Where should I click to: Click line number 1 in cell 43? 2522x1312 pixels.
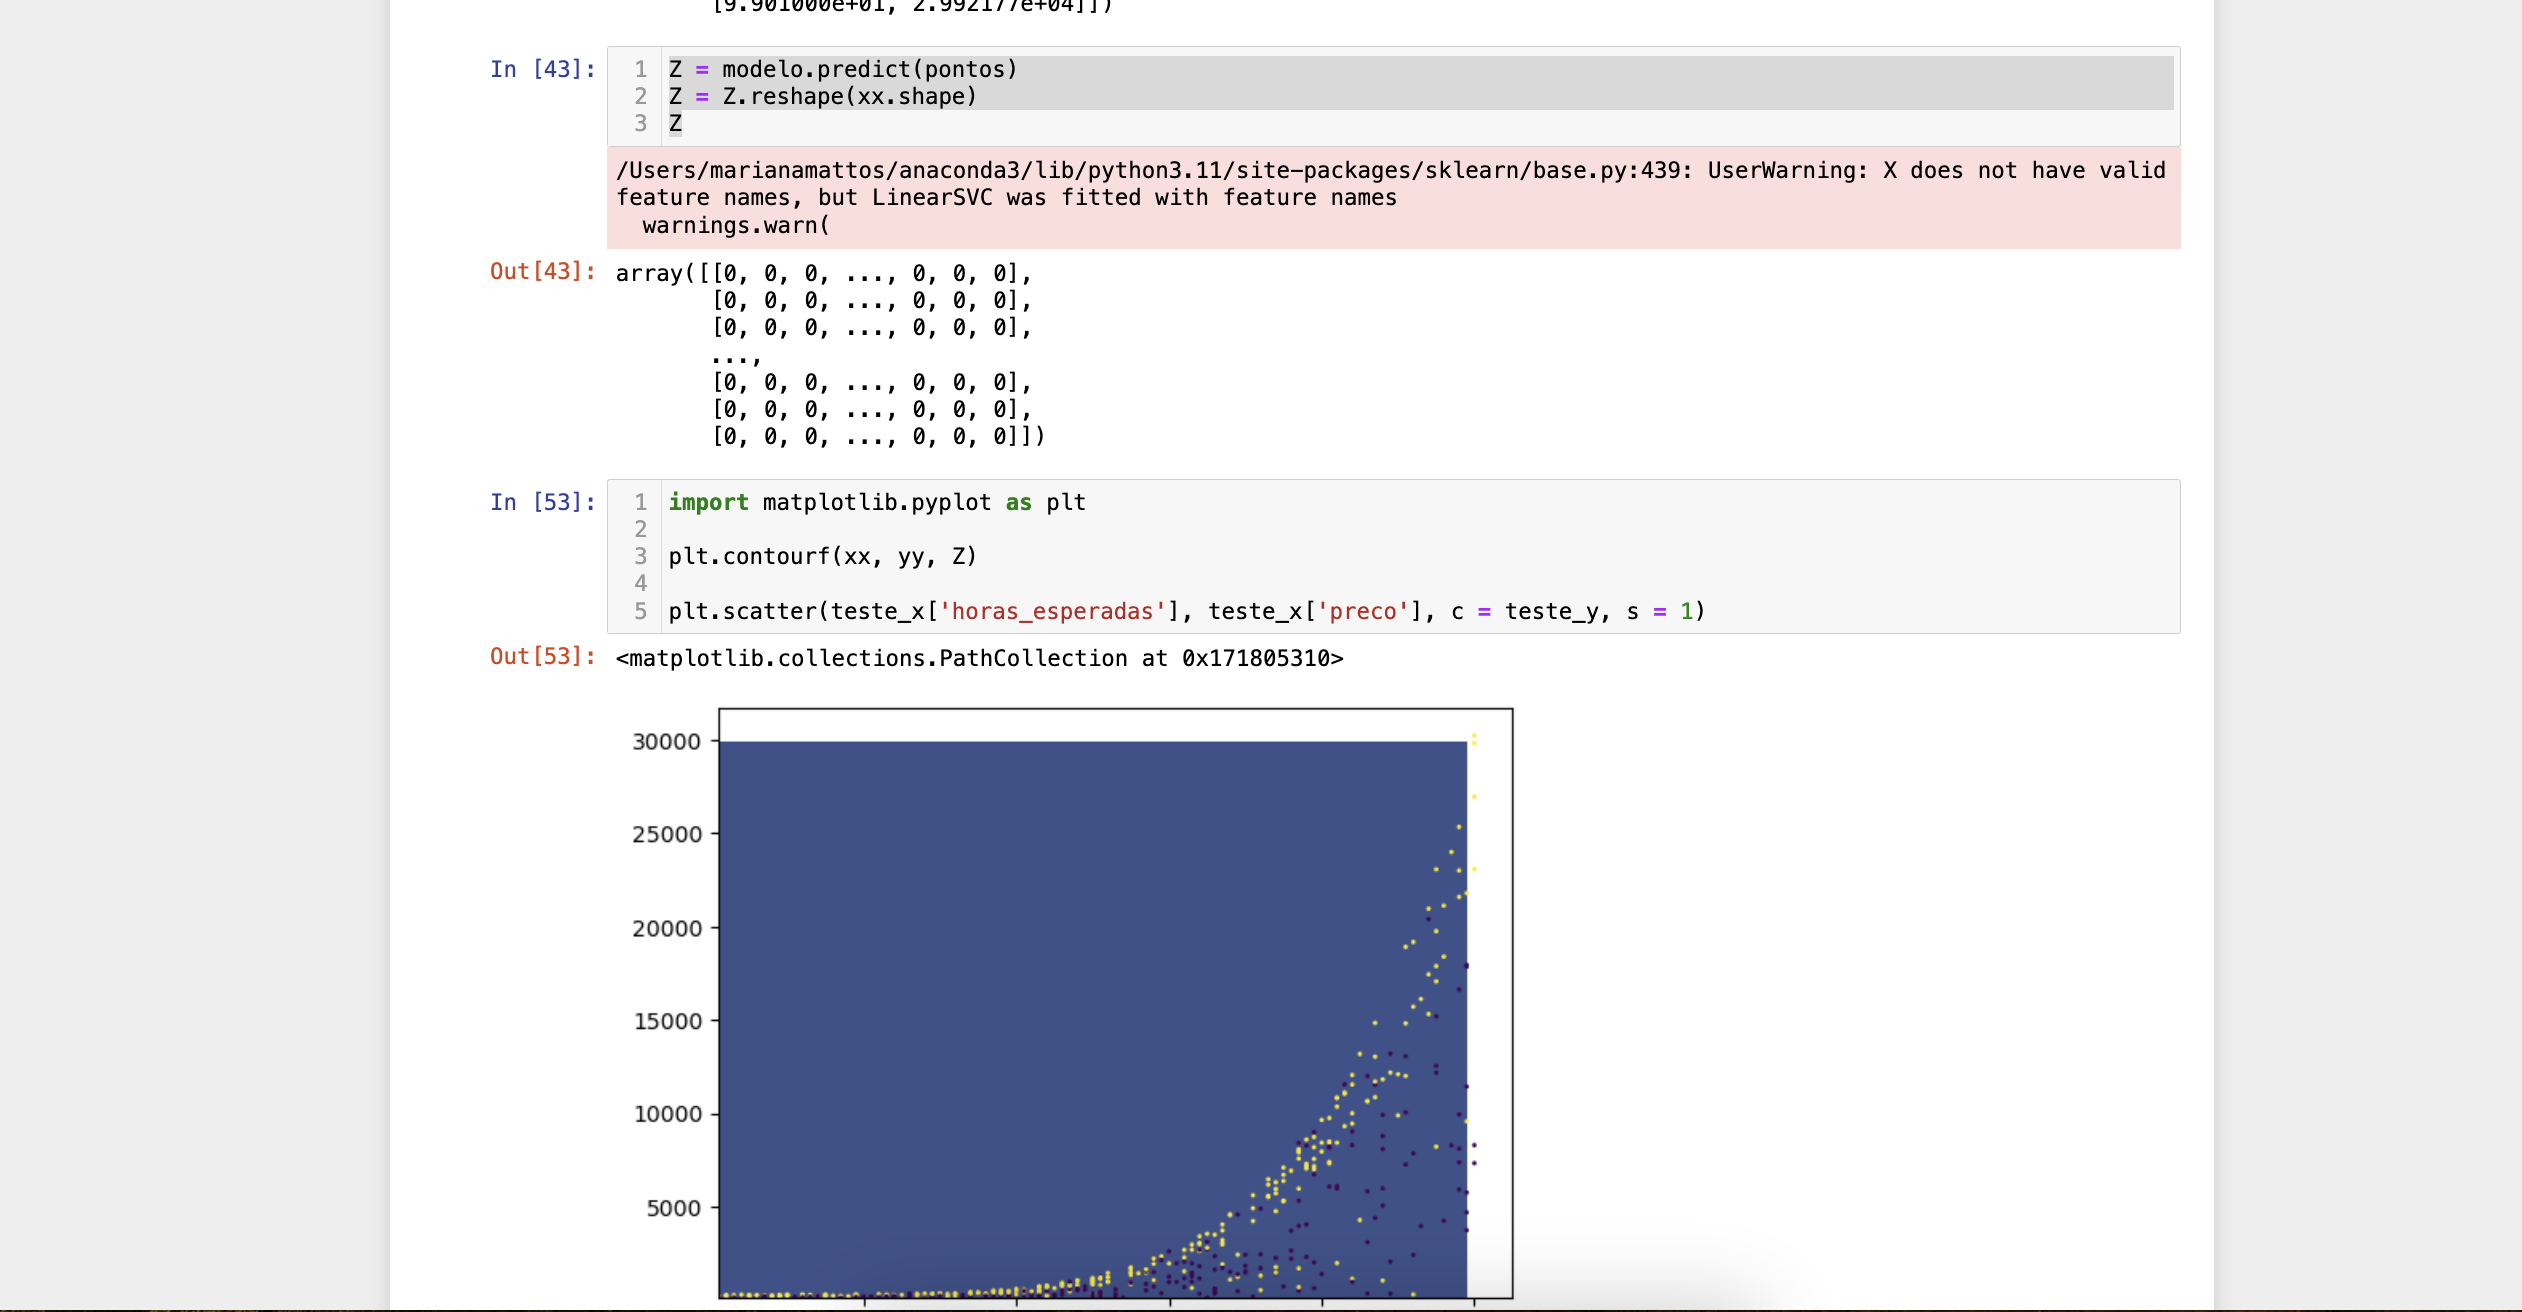[641, 69]
